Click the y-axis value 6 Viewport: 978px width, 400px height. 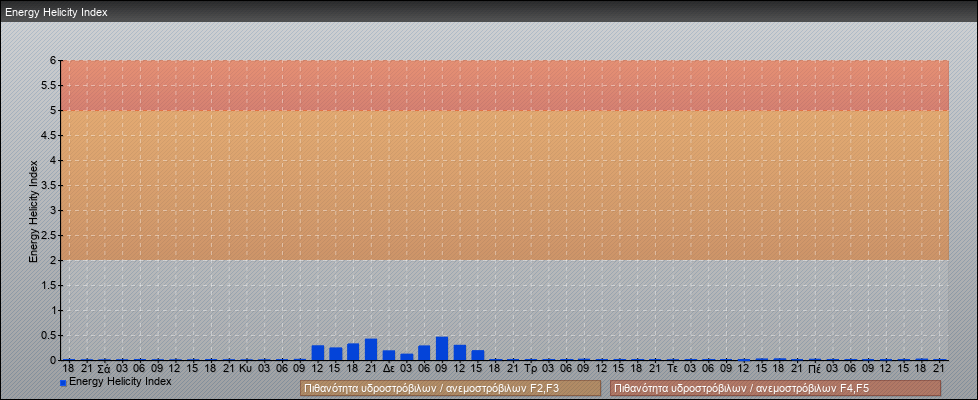[54, 61]
